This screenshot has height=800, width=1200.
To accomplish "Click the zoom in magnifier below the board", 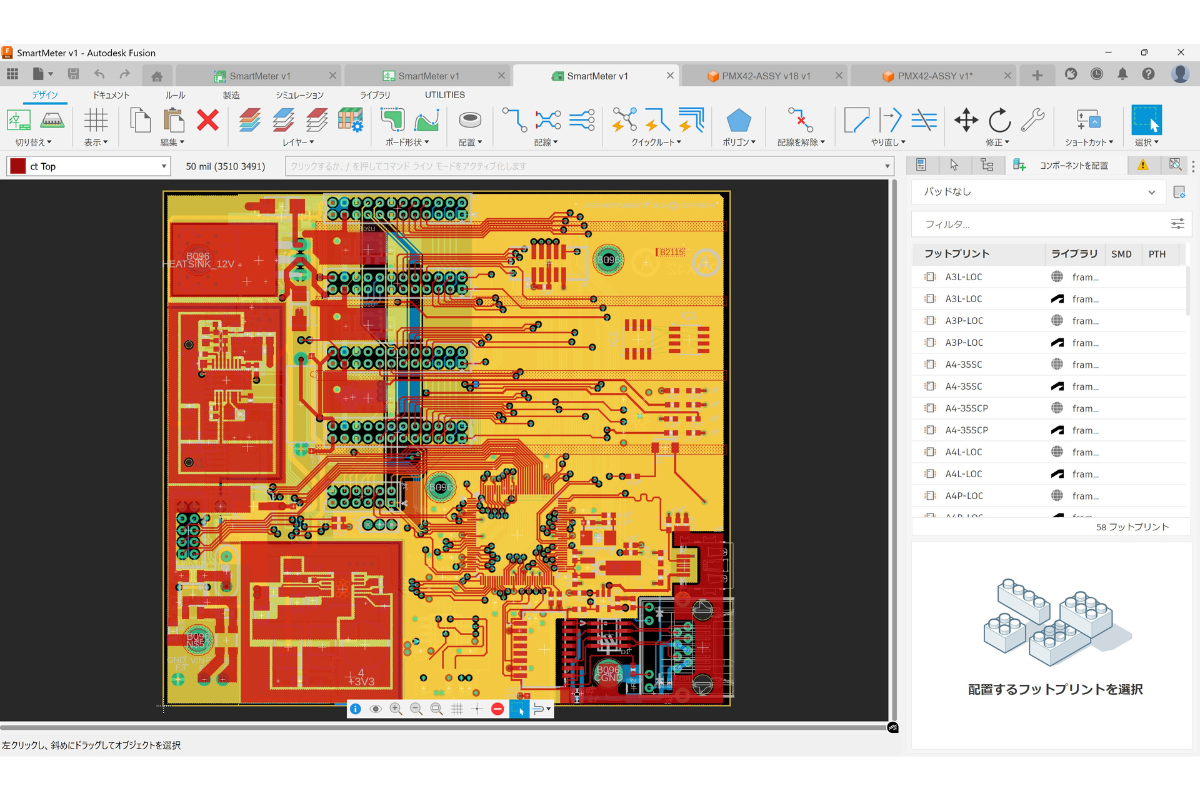I will coord(396,709).
